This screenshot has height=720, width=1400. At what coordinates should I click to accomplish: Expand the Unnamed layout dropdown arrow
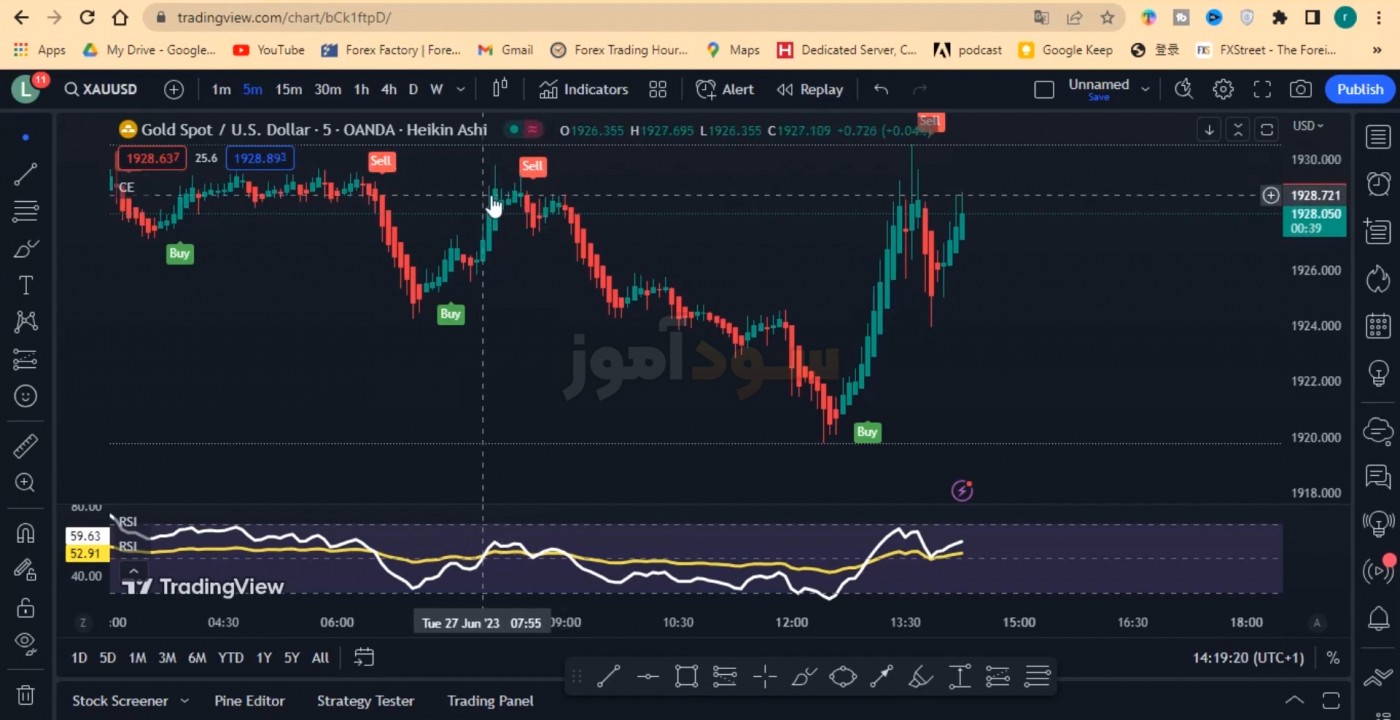pyautogui.click(x=1145, y=89)
